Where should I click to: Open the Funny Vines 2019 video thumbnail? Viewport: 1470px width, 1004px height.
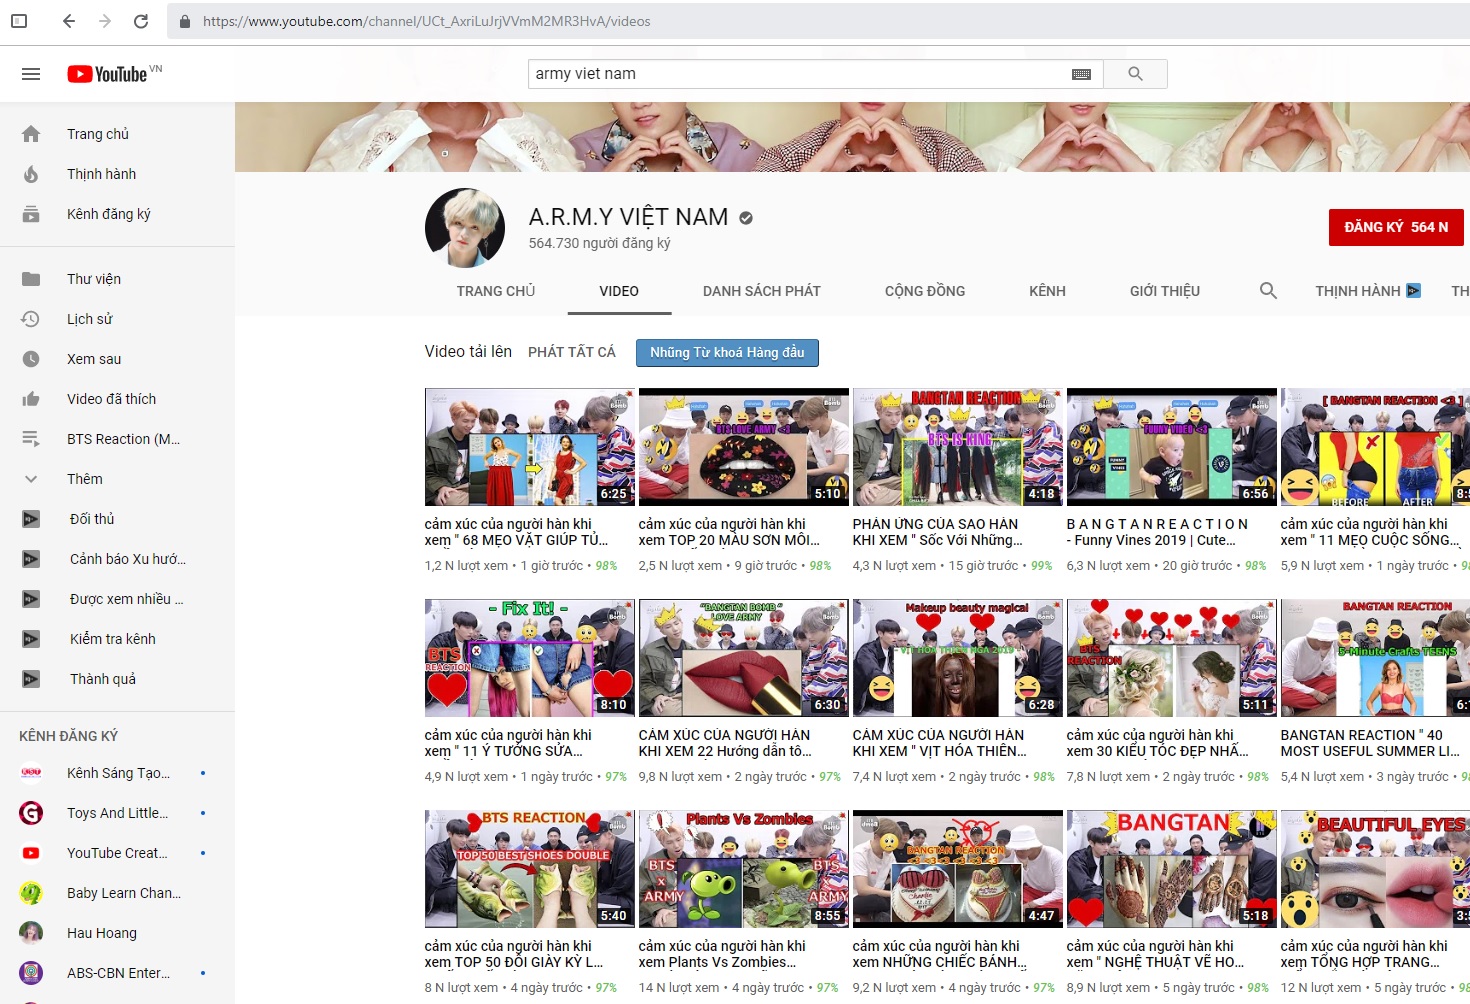(1172, 447)
